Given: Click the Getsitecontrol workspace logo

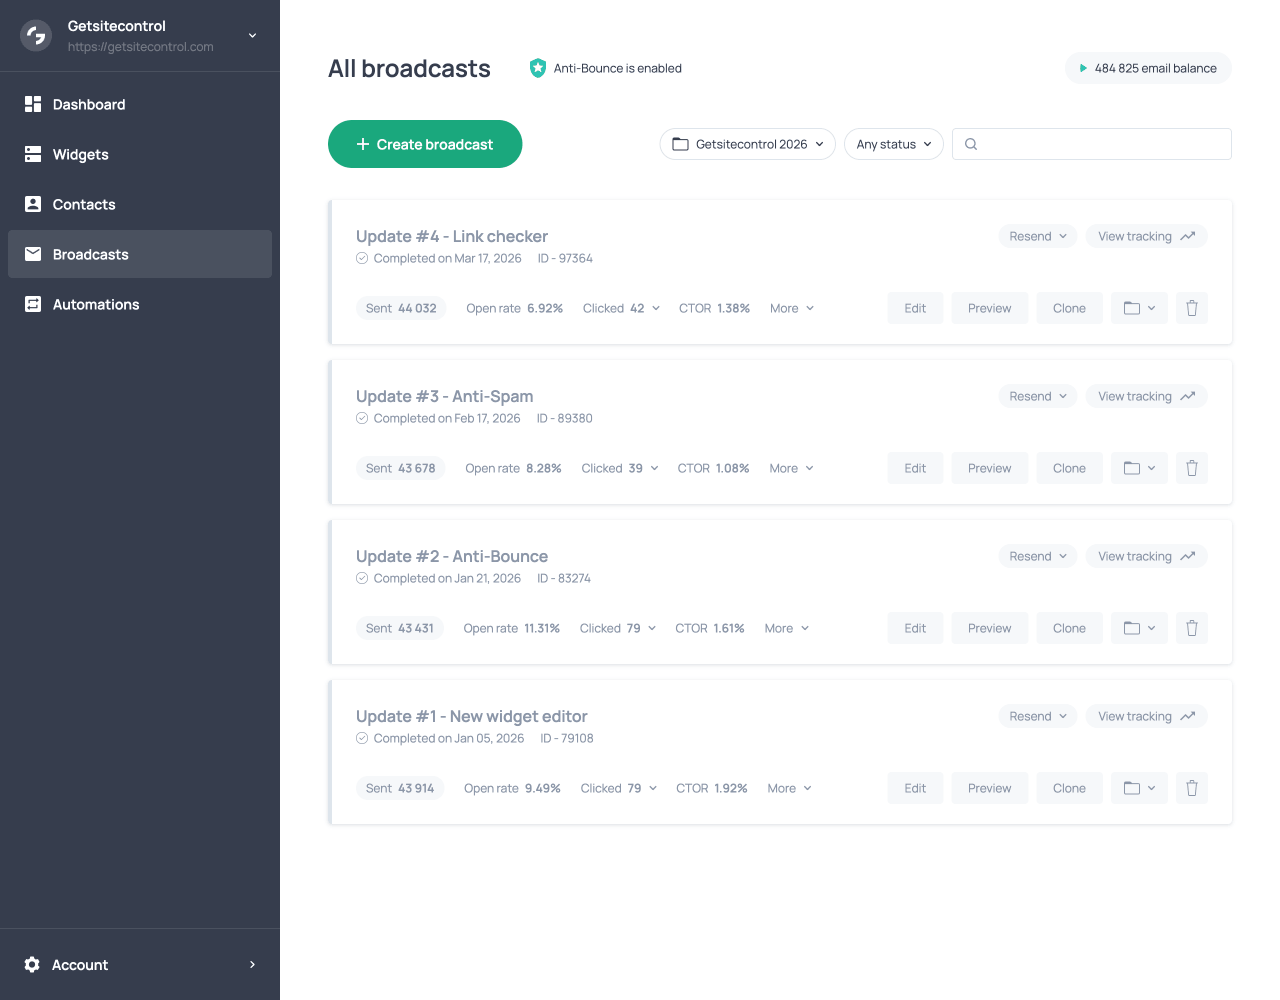Looking at the screenshot, I should click(35, 35).
